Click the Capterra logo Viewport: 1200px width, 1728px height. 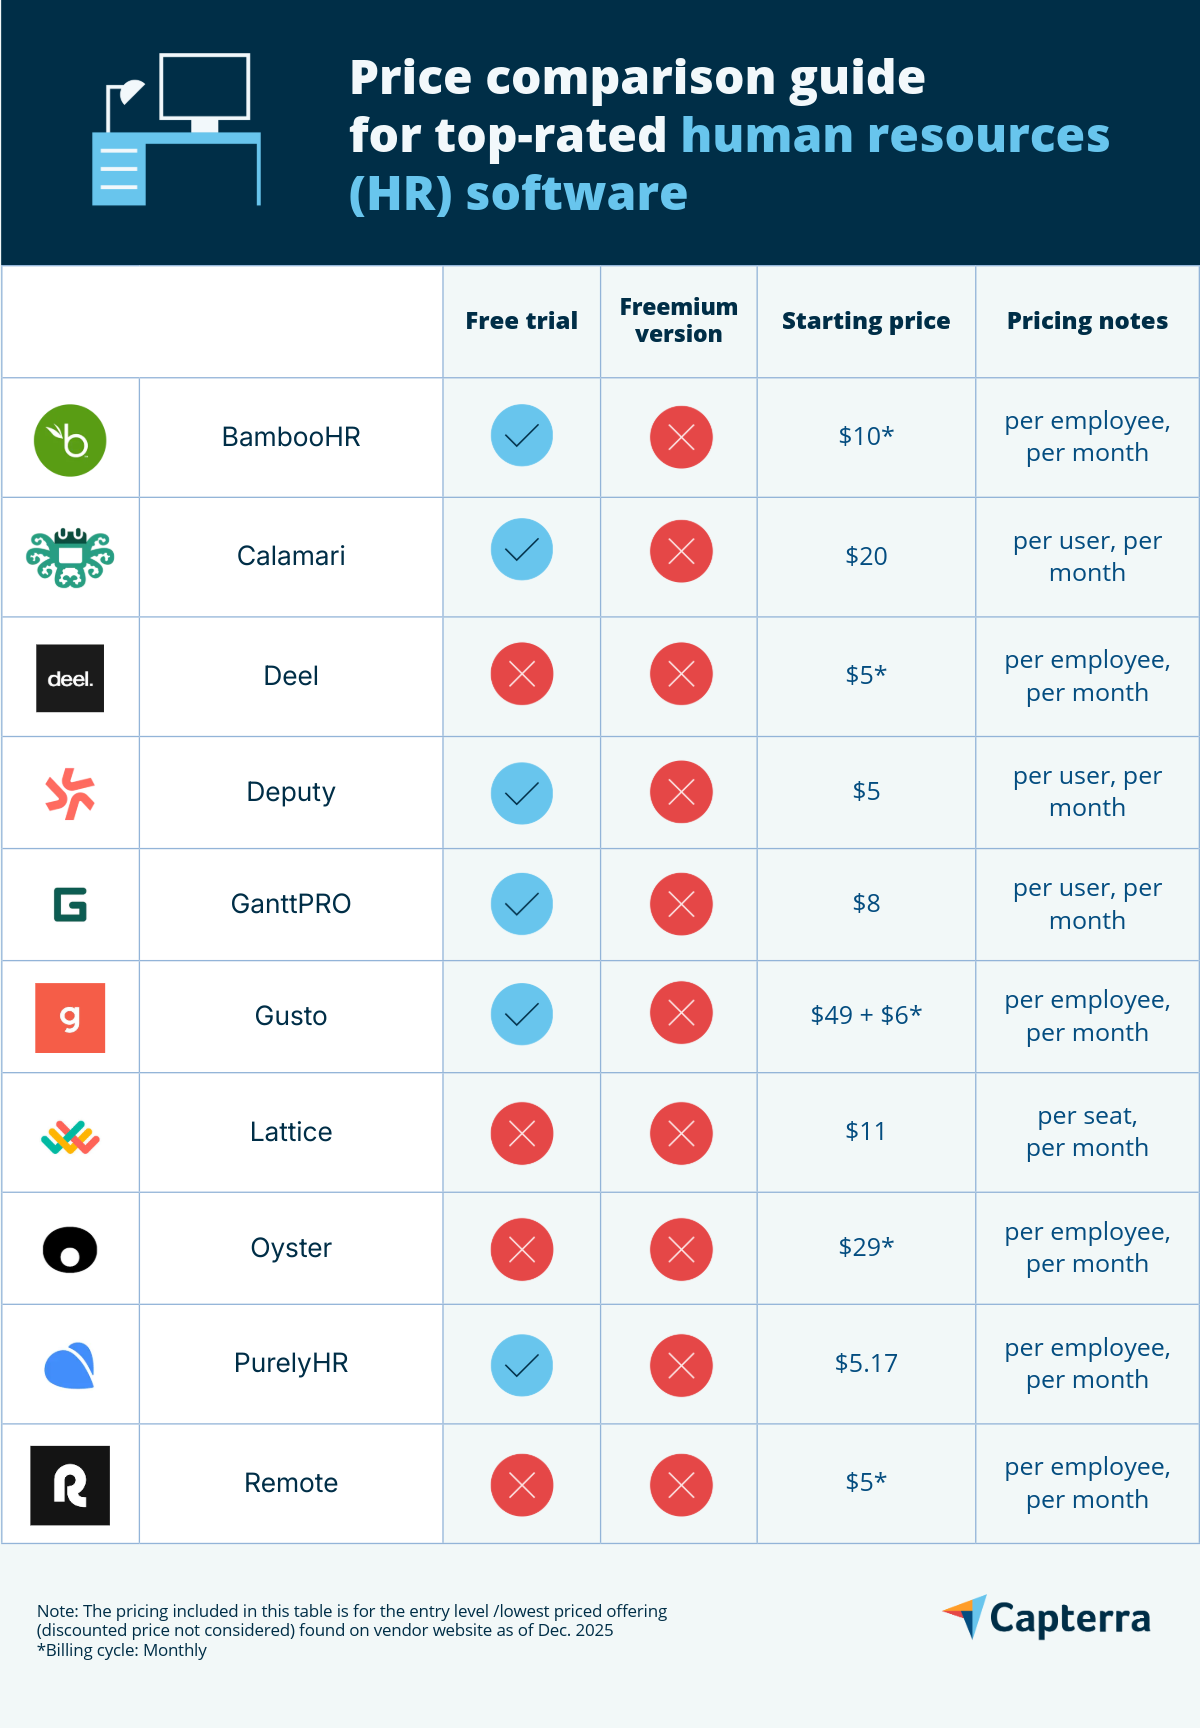1047,1617
